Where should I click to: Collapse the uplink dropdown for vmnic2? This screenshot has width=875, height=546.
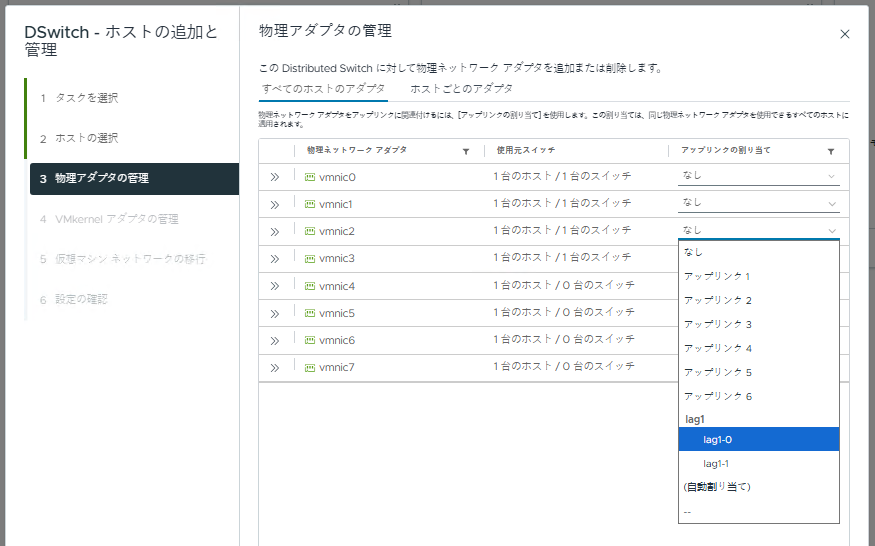[x=759, y=231]
